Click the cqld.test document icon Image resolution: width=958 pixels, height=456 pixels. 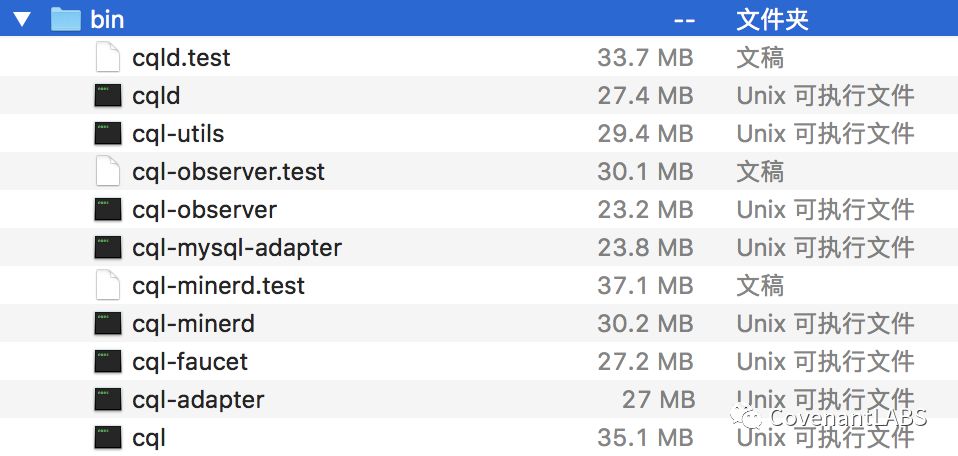click(108, 57)
